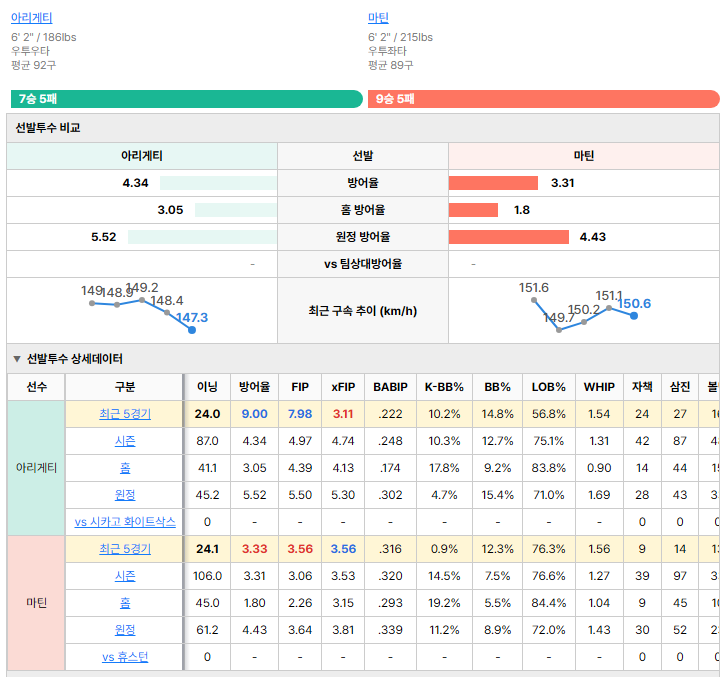Click the 149.7 point on 마틴's velocity chart
Screen dimensions: 726x677
click(x=559, y=330)
